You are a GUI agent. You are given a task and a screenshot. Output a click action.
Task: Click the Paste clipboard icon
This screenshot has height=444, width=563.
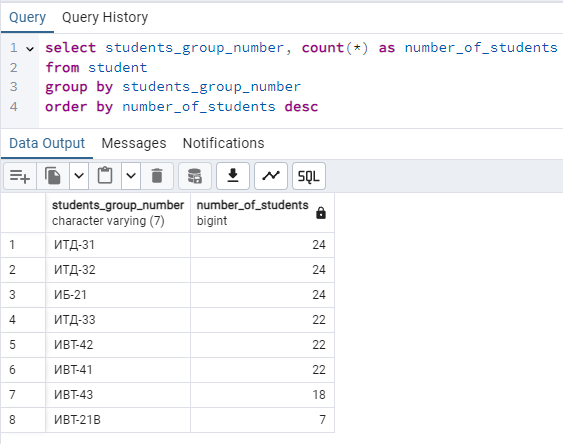(x=105, y=176)
